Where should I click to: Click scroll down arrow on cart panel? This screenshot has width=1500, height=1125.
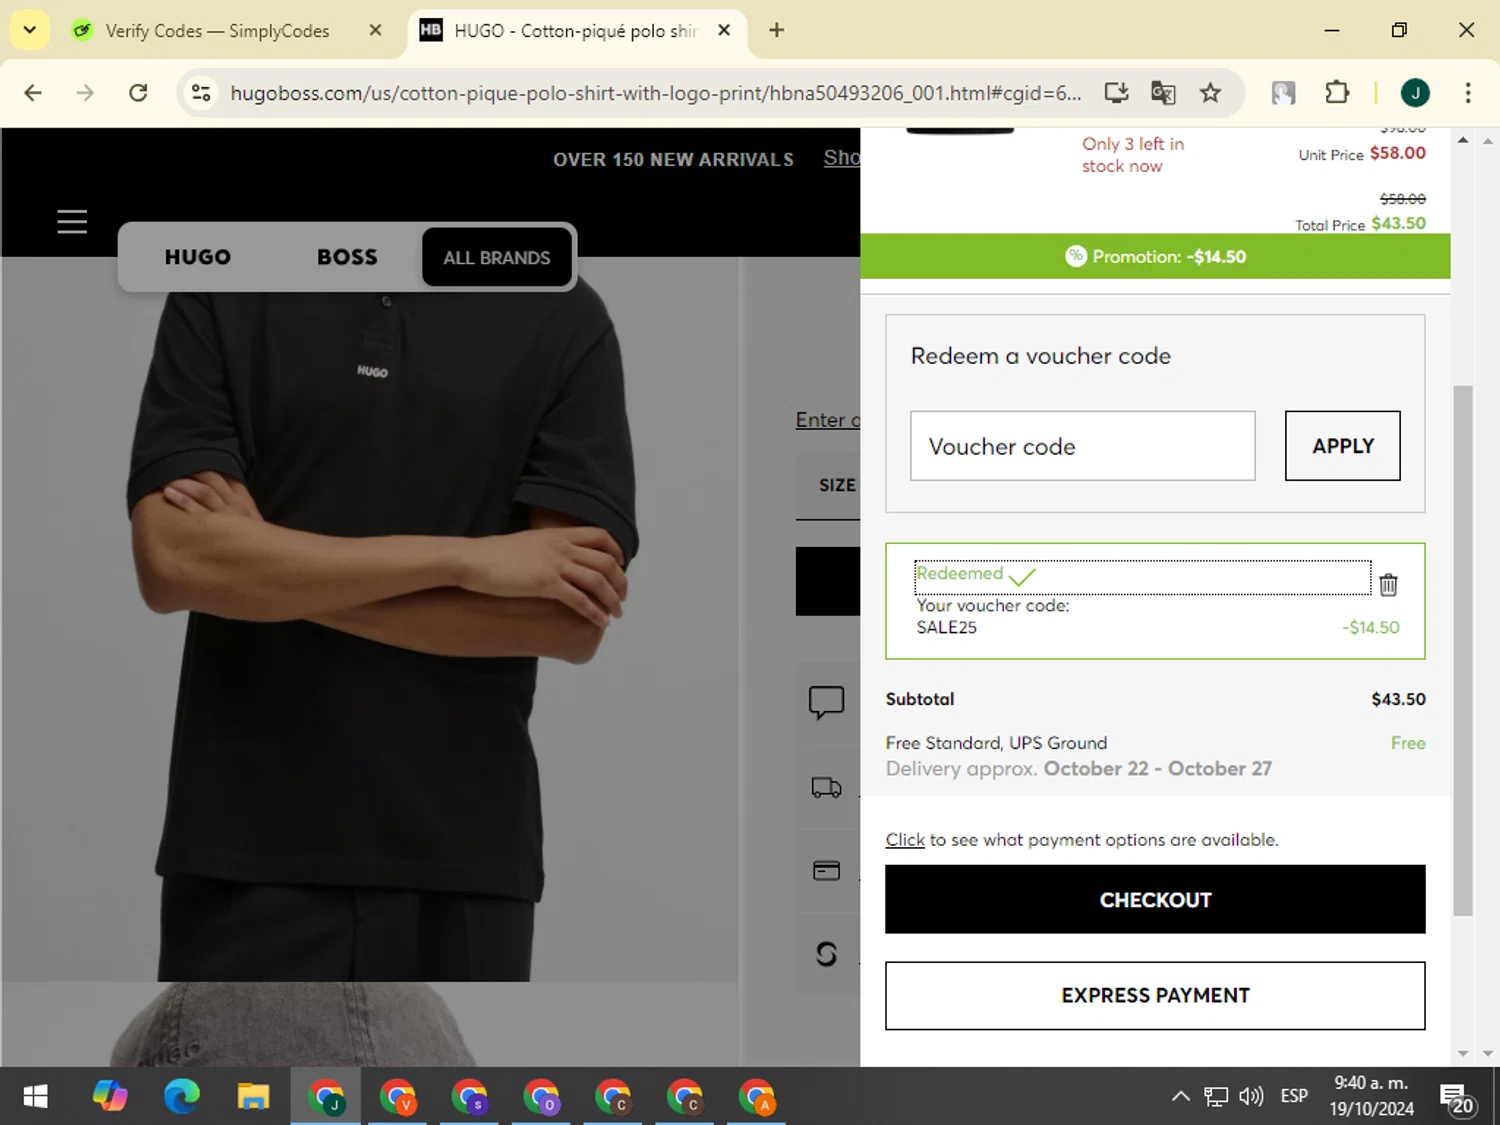[x=1463, y=1053]
